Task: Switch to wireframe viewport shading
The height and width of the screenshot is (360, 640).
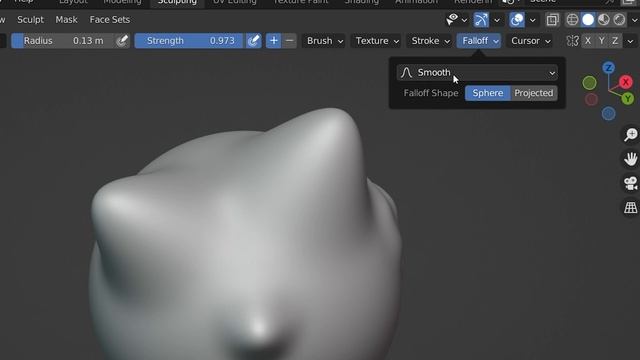Action: point(572,20)
